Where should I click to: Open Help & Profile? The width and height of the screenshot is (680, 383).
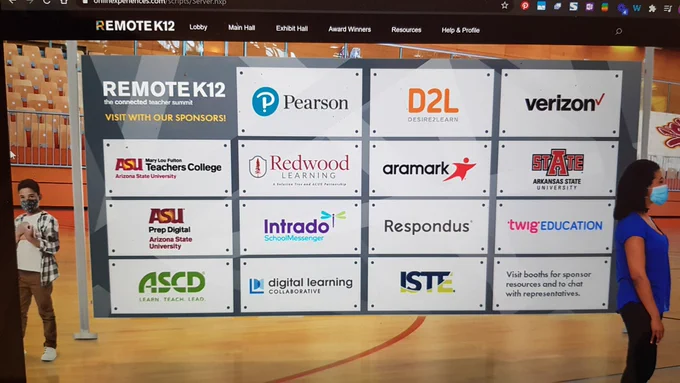(461, 30)
